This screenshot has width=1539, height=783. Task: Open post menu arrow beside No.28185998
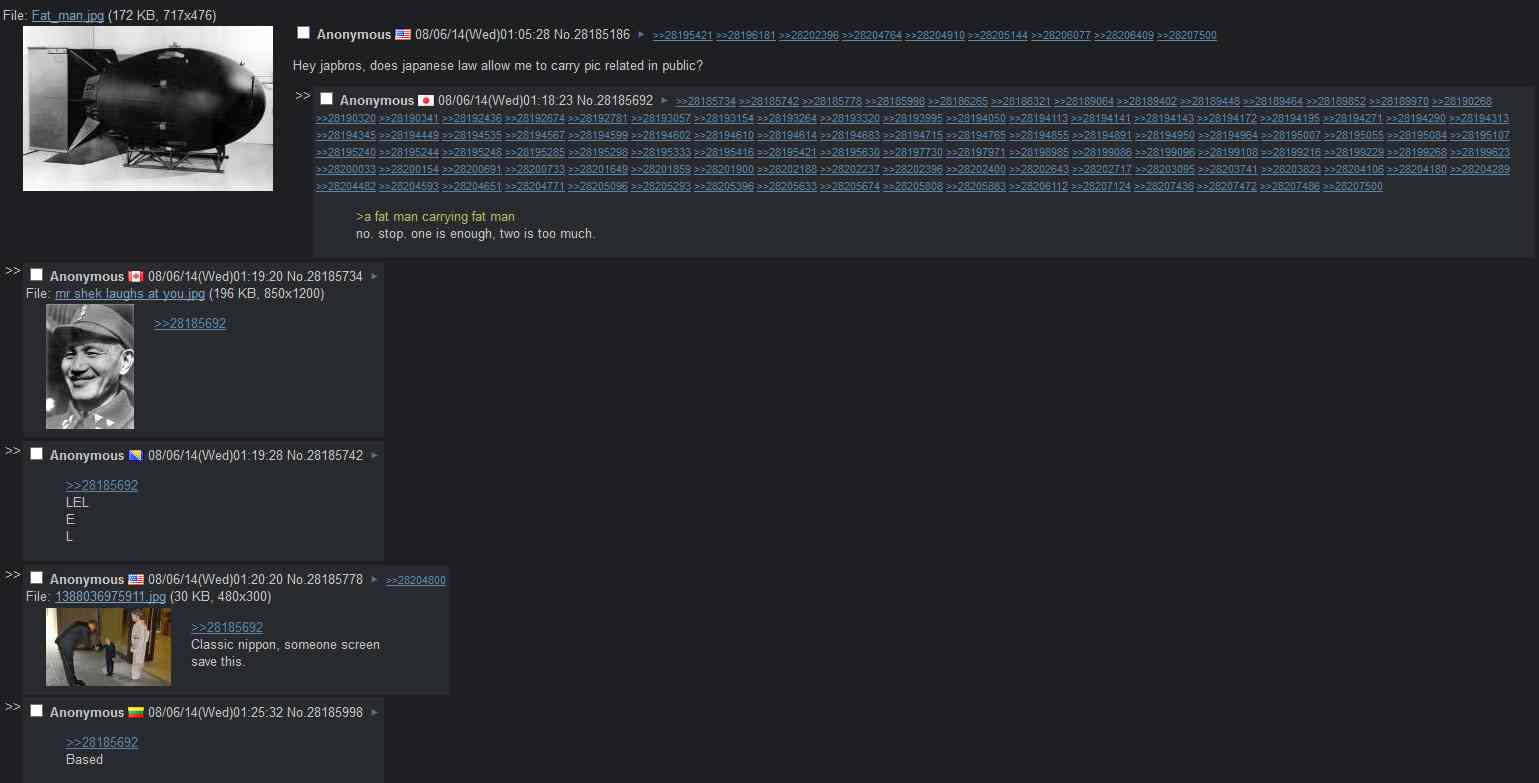click(x=374, y=713)
